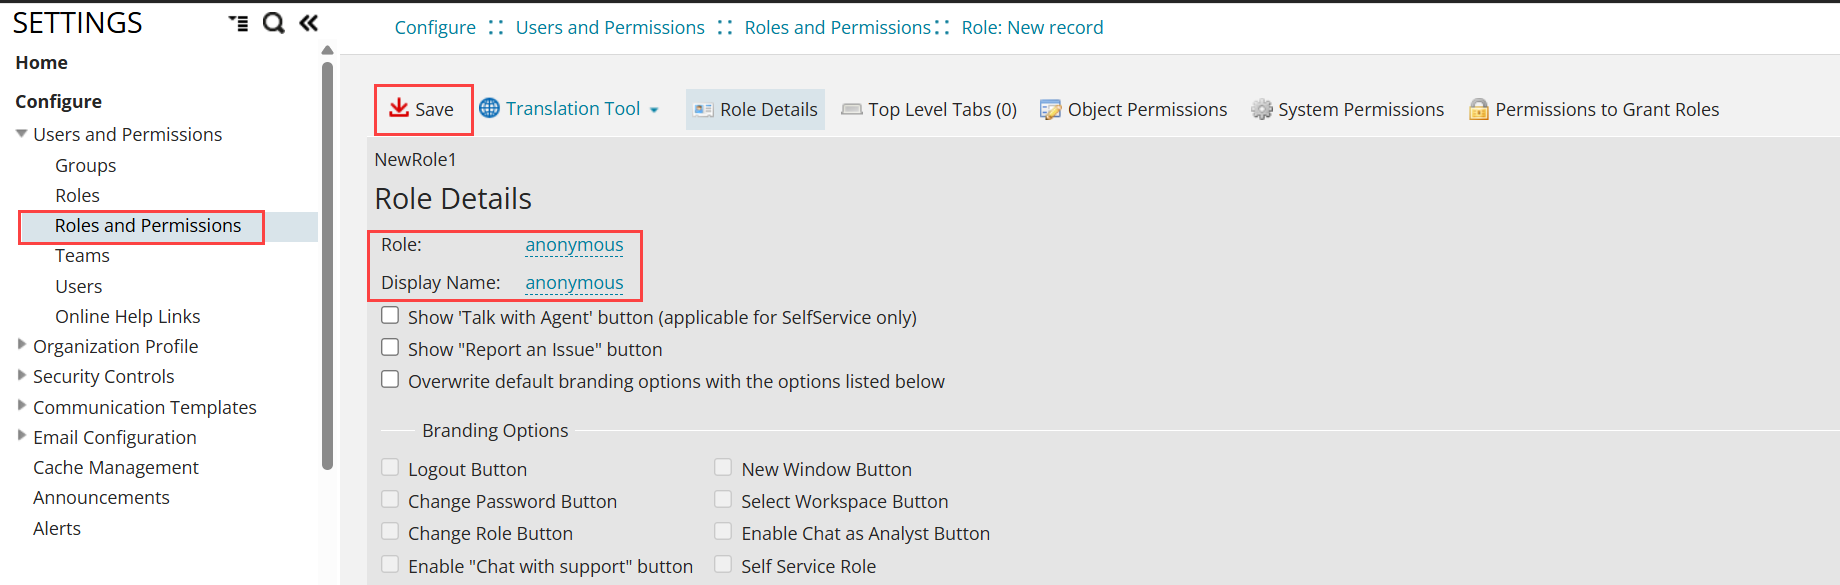Edit the Role value anonymous link
1840x585 pixels.
(x=574, y=245)
